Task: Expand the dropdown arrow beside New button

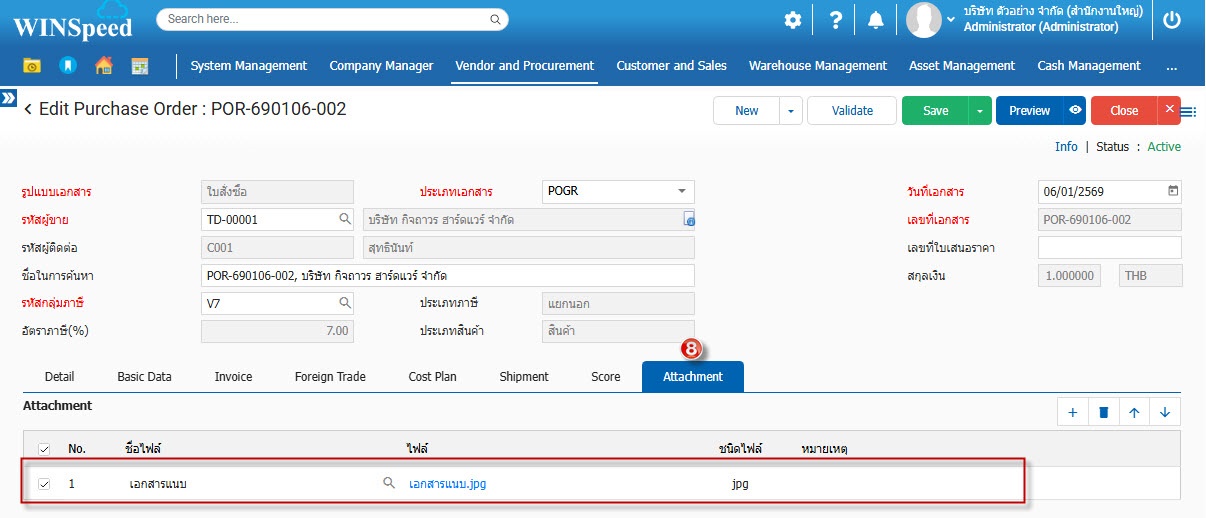Action: (790, 111)
